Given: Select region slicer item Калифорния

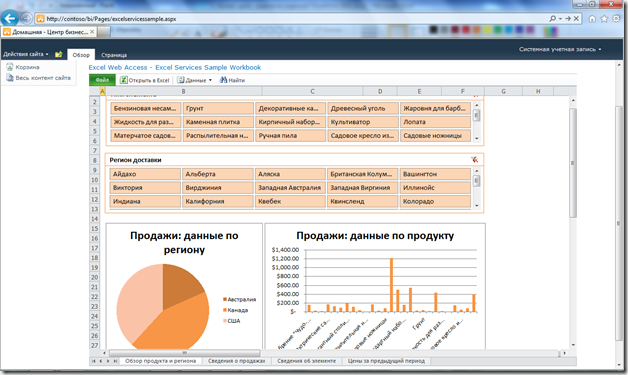Looking at the screenshot, I should (x=218, y=202).
